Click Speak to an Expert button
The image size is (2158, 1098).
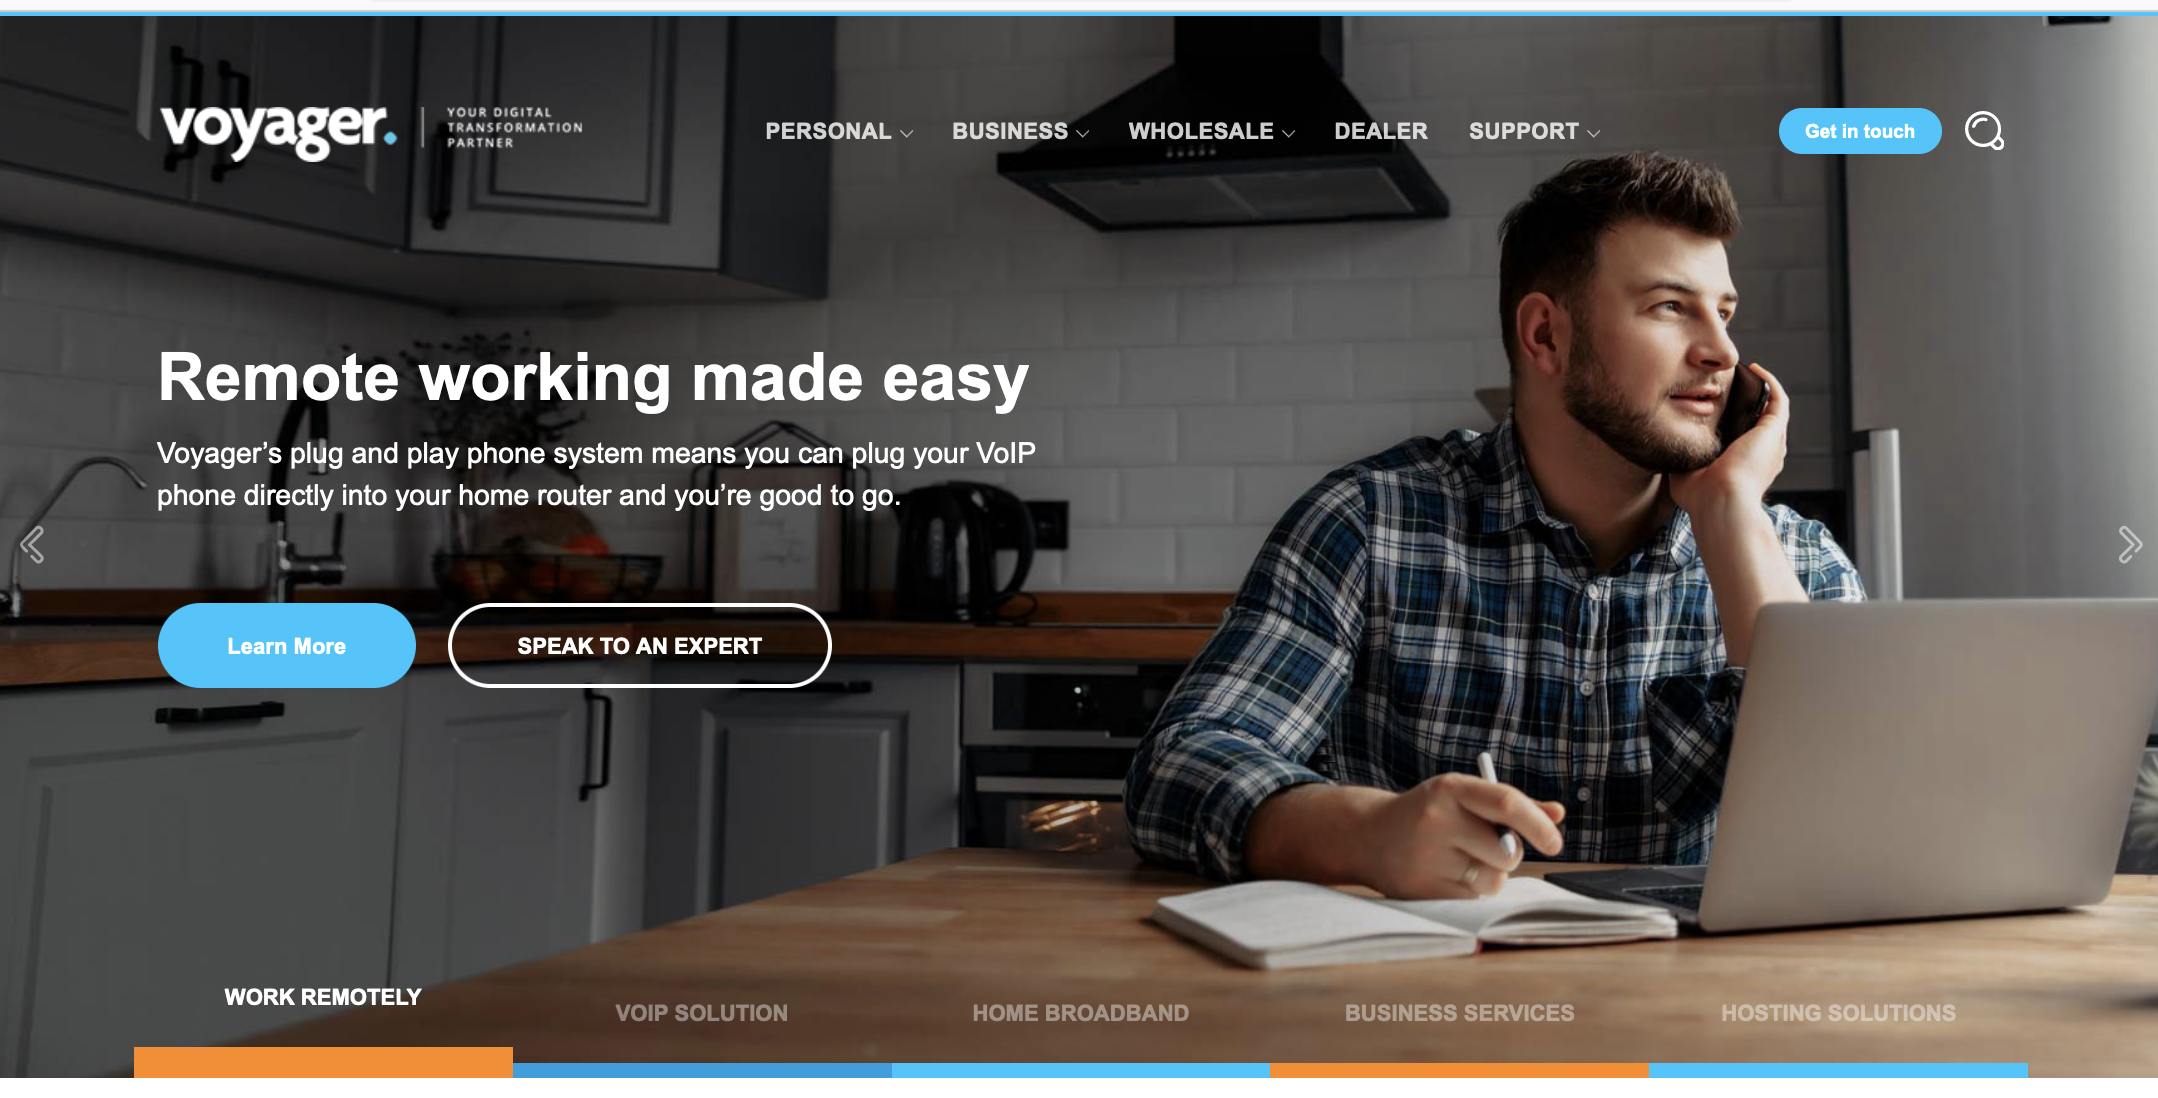point(640,646)
